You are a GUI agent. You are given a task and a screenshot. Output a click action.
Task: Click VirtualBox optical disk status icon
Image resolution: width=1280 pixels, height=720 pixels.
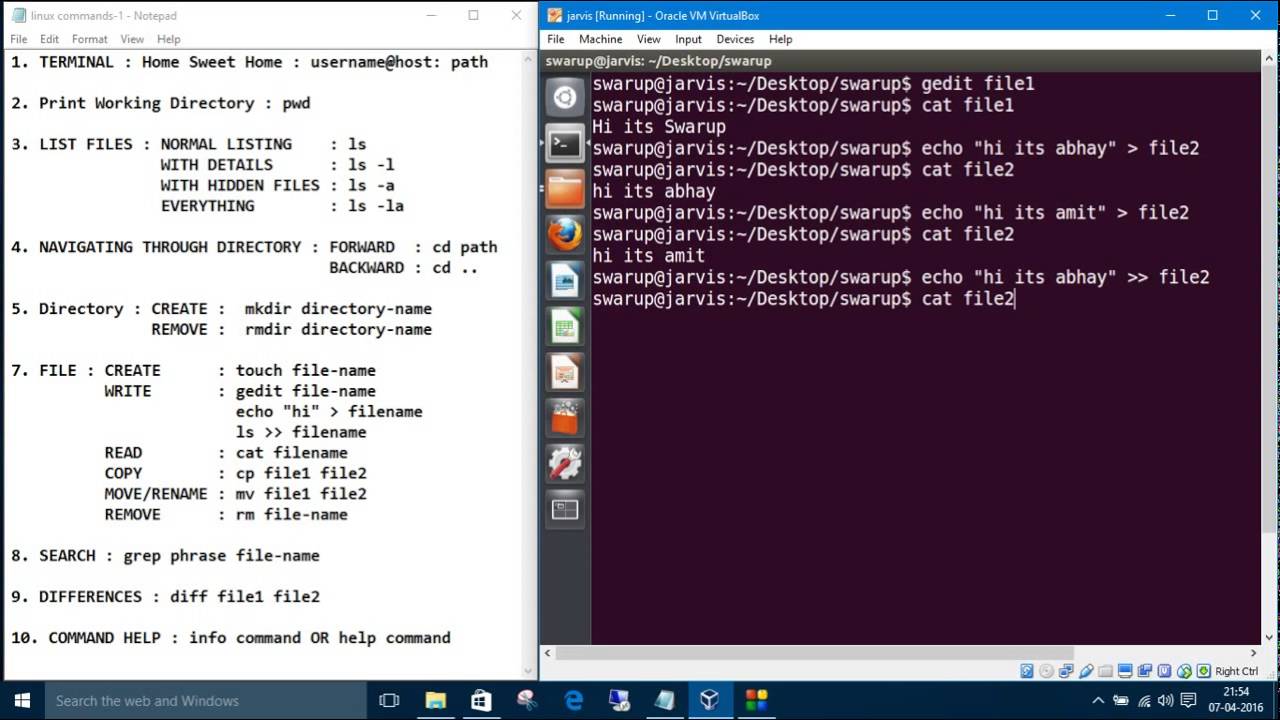pyautogui.click(x=1047, y=671)
